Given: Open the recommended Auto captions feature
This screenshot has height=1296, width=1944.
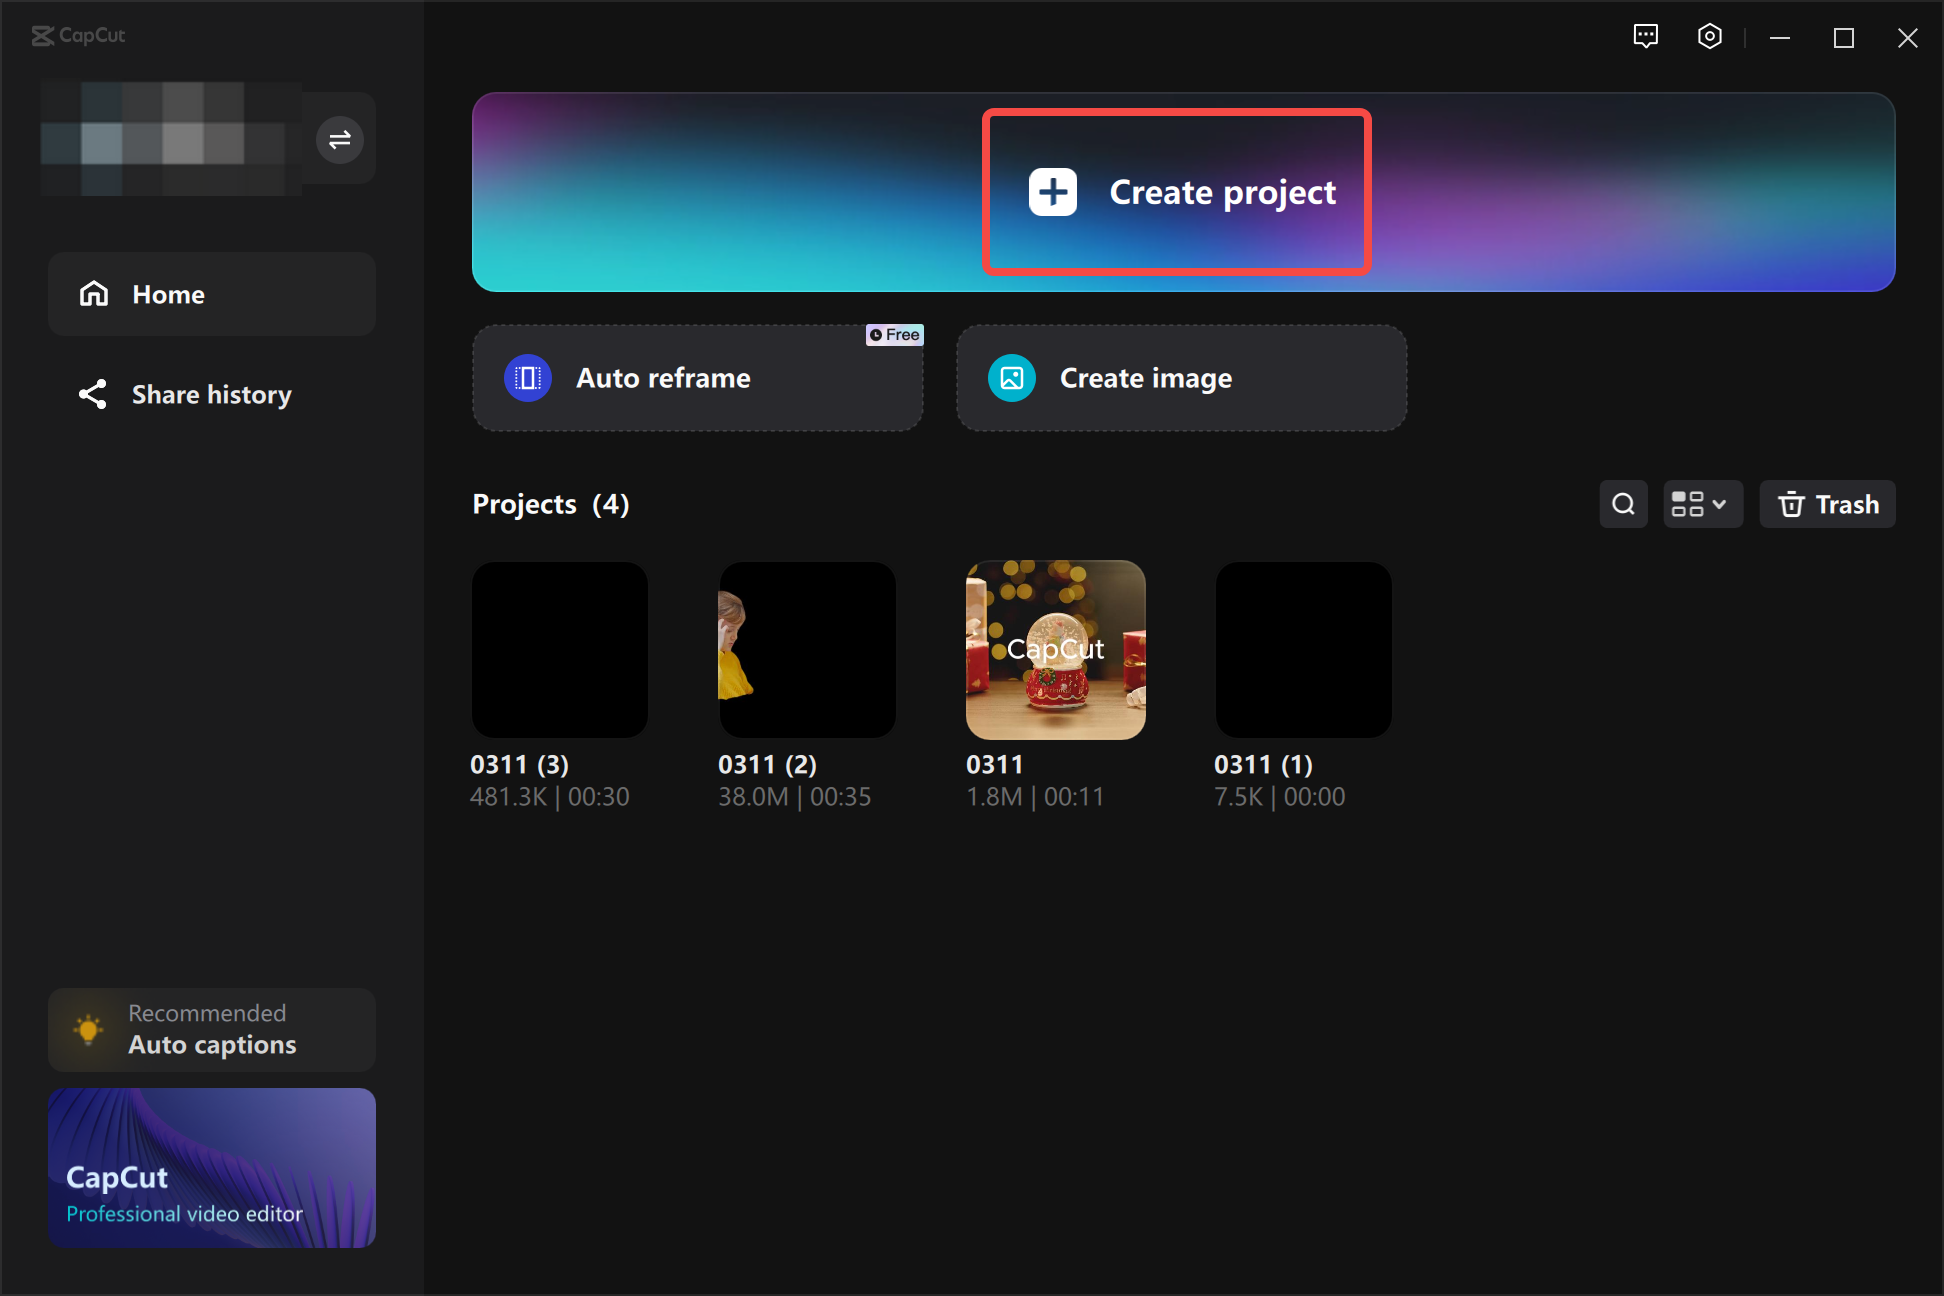Looking at the screenshot, I should coord(211,1029).
